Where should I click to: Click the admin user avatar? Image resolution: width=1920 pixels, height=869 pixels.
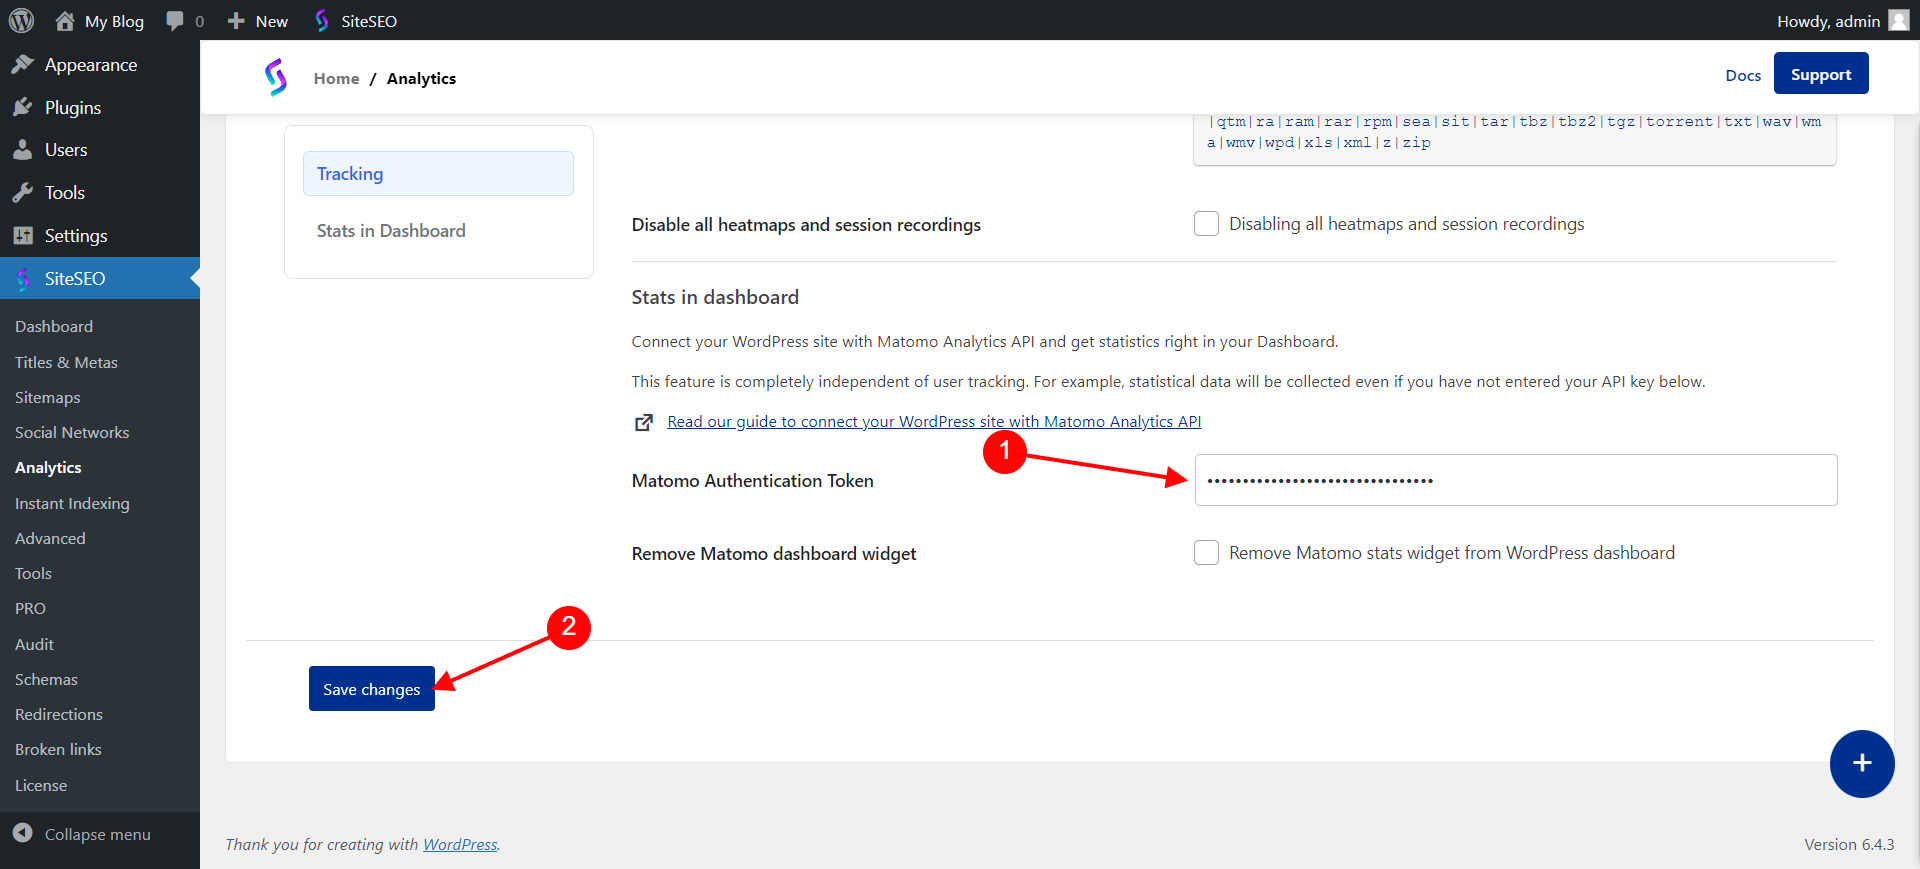tap(1899, 21)
